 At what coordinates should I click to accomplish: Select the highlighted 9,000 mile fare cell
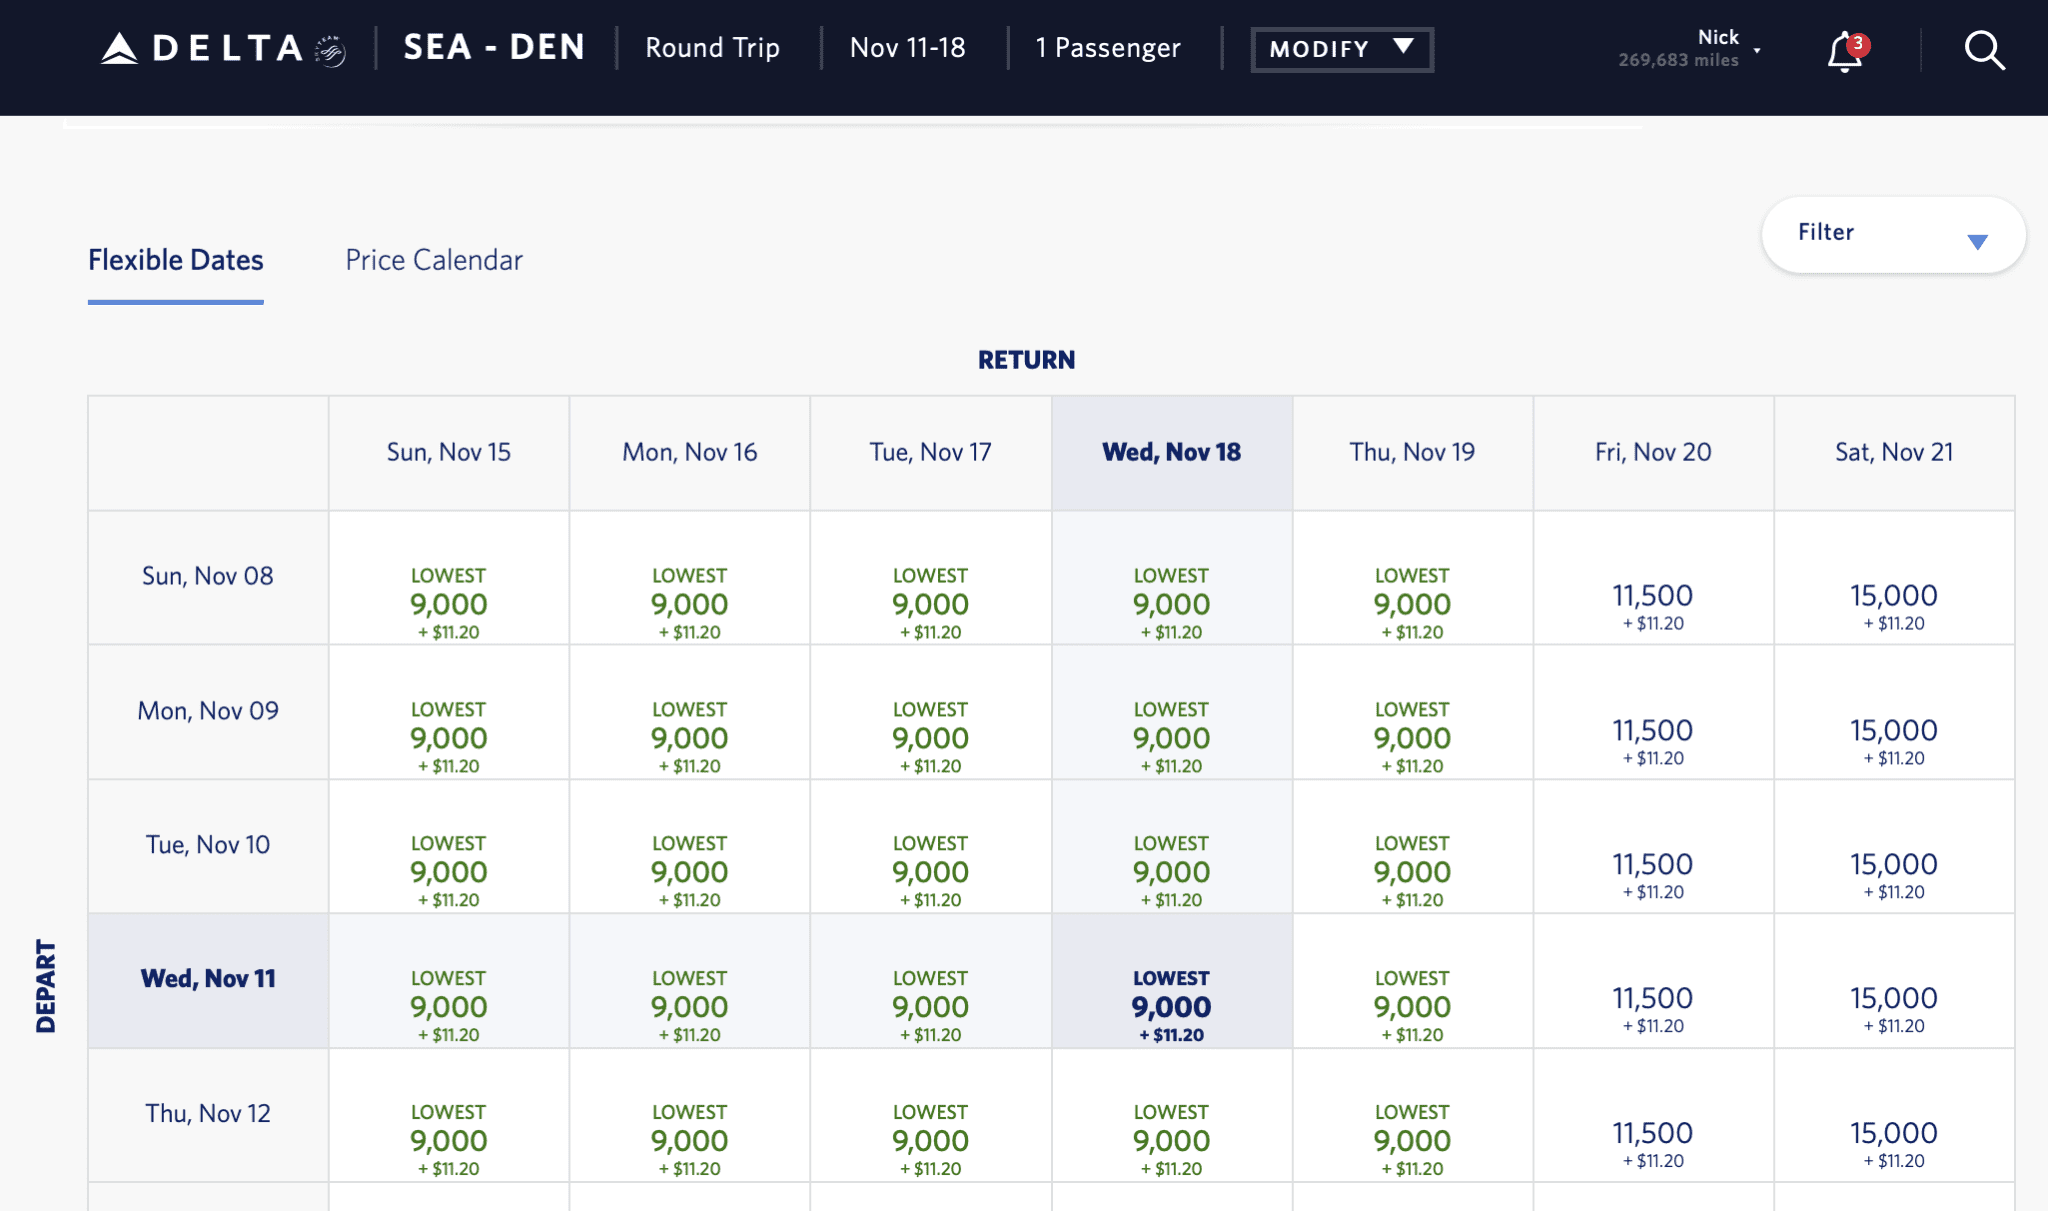tap(1171, 1002)
